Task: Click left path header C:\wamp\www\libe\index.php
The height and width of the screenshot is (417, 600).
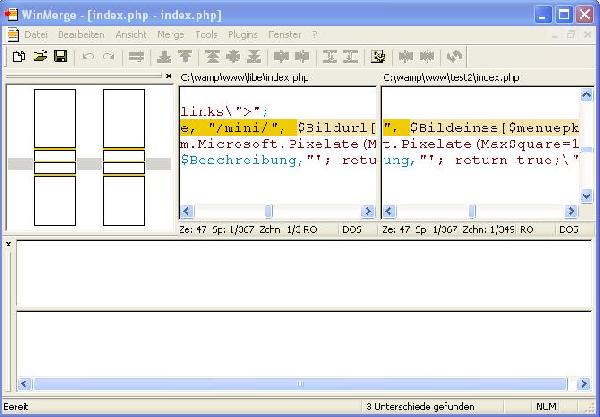Action: (244, 78)
